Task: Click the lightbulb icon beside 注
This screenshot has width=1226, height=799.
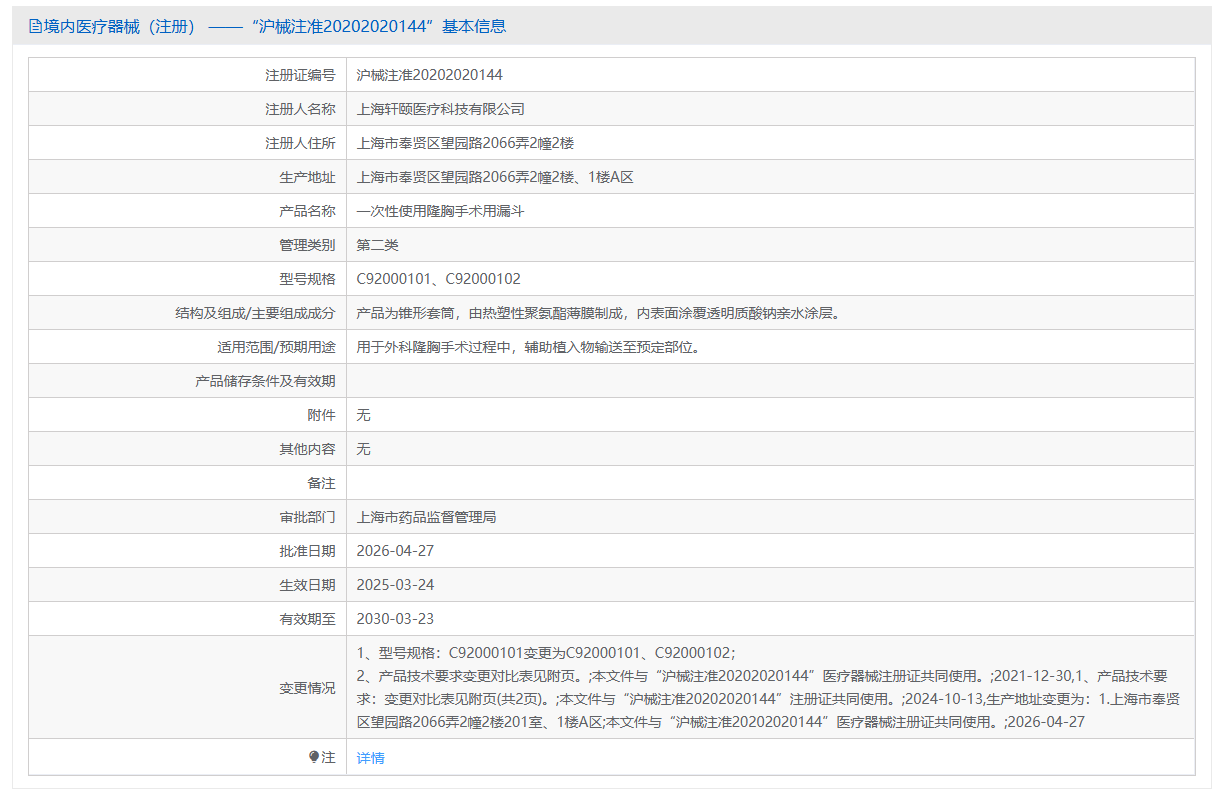Action: point(314,758)
